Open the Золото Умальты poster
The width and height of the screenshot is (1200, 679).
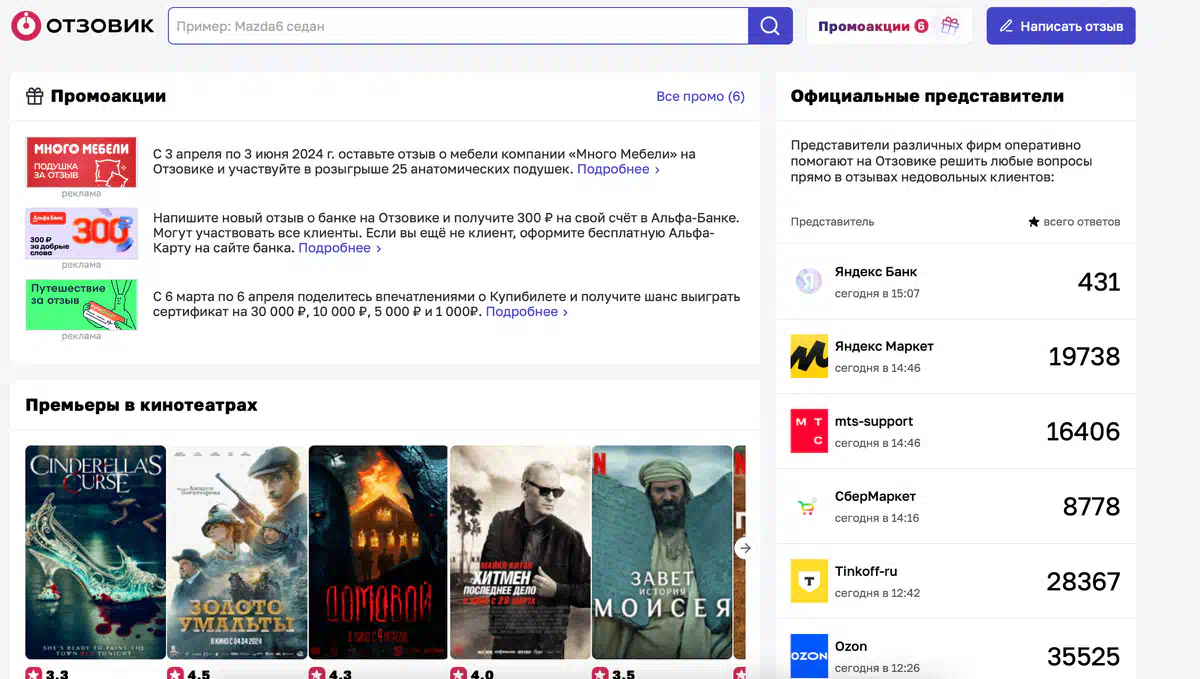tap(237, 552)
